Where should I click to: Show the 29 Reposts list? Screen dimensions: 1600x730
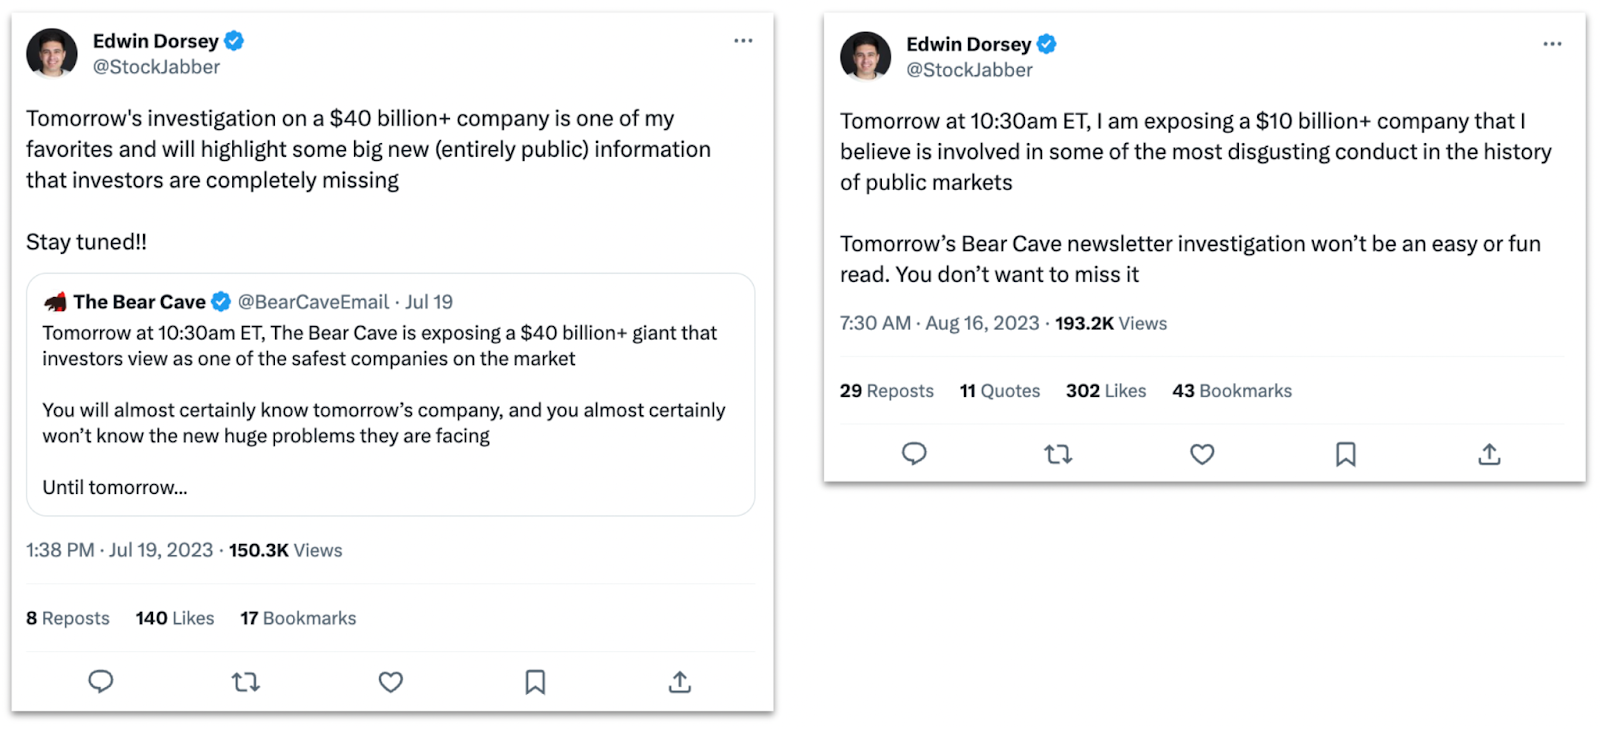[x=886, y=391]
